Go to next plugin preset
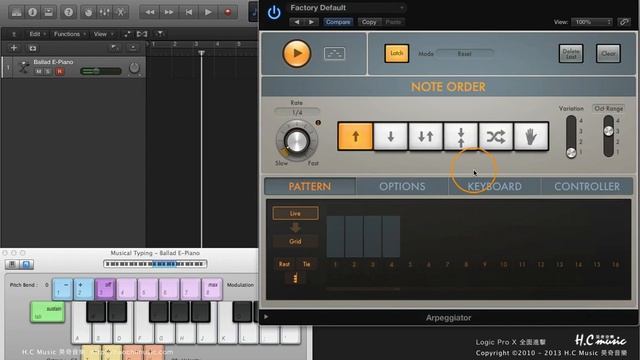Screen dimensions: 640x360 (x=311, y=22)
